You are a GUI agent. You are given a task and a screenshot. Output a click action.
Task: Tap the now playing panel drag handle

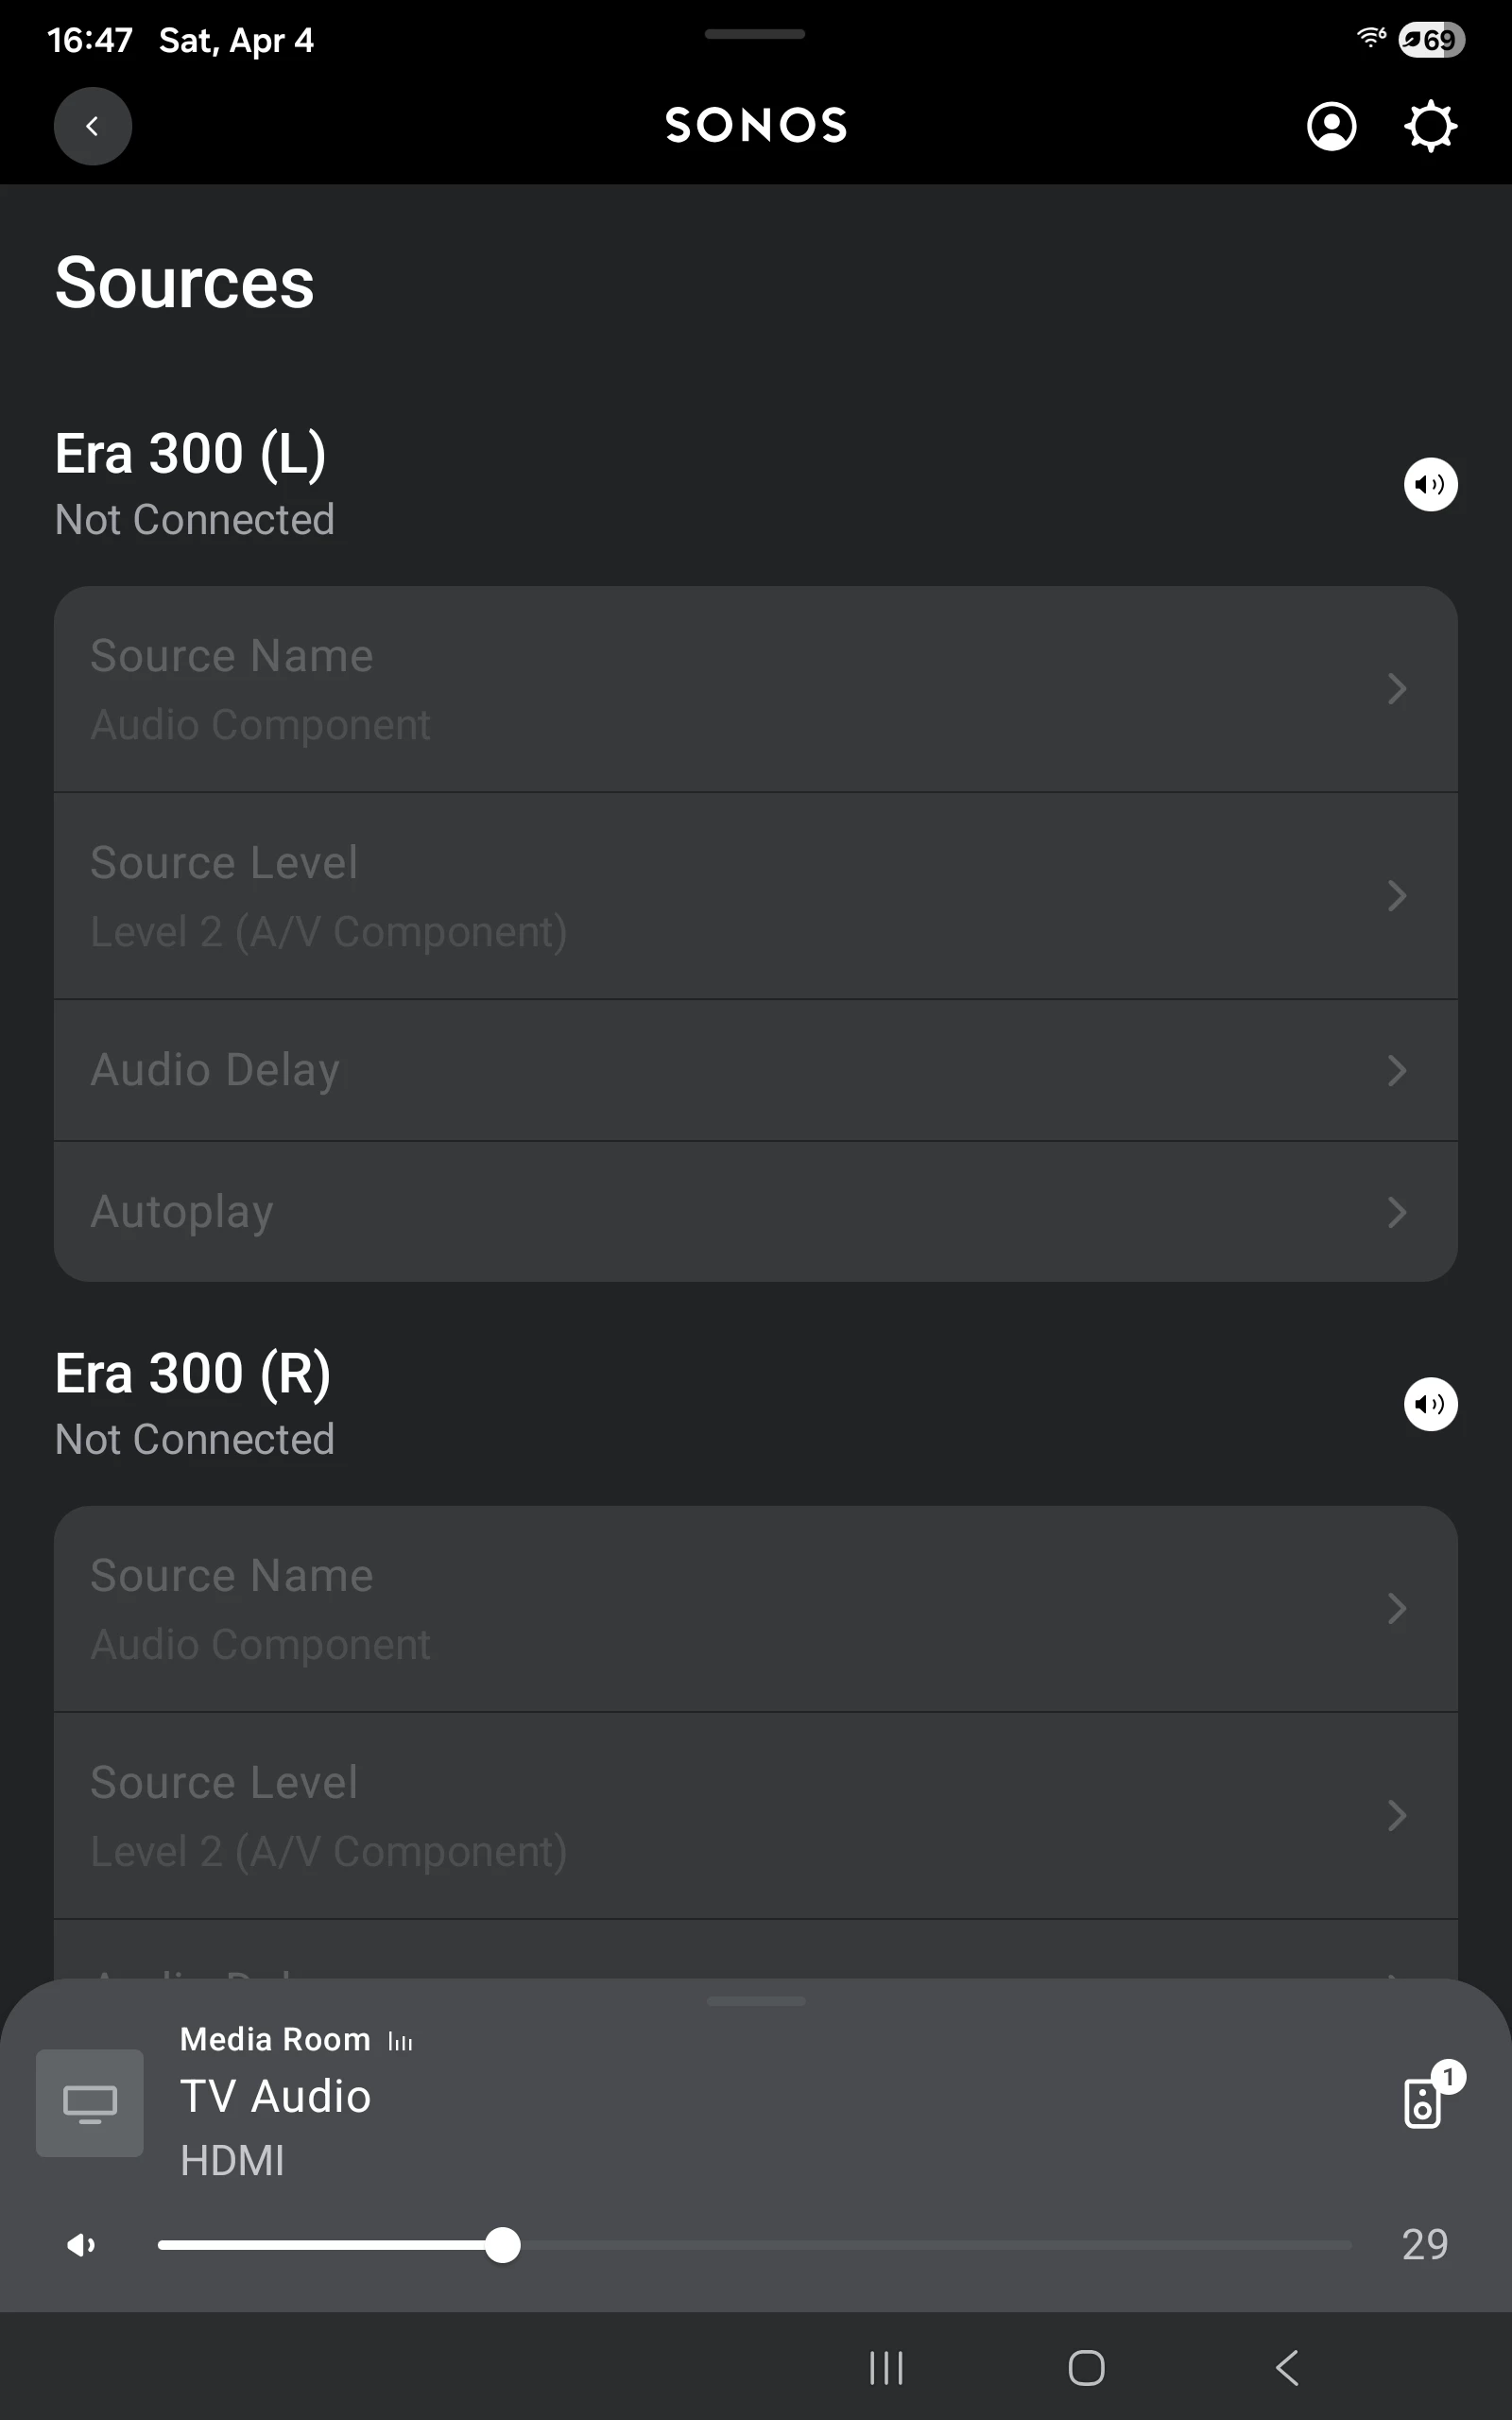tap(755, 2001)
